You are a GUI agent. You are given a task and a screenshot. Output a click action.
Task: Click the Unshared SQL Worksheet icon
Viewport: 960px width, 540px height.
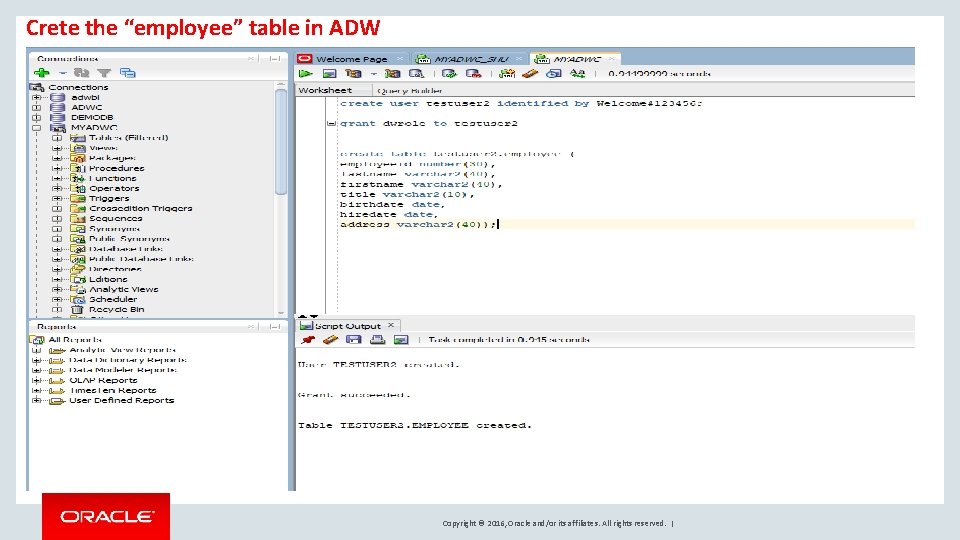(507, 73)
